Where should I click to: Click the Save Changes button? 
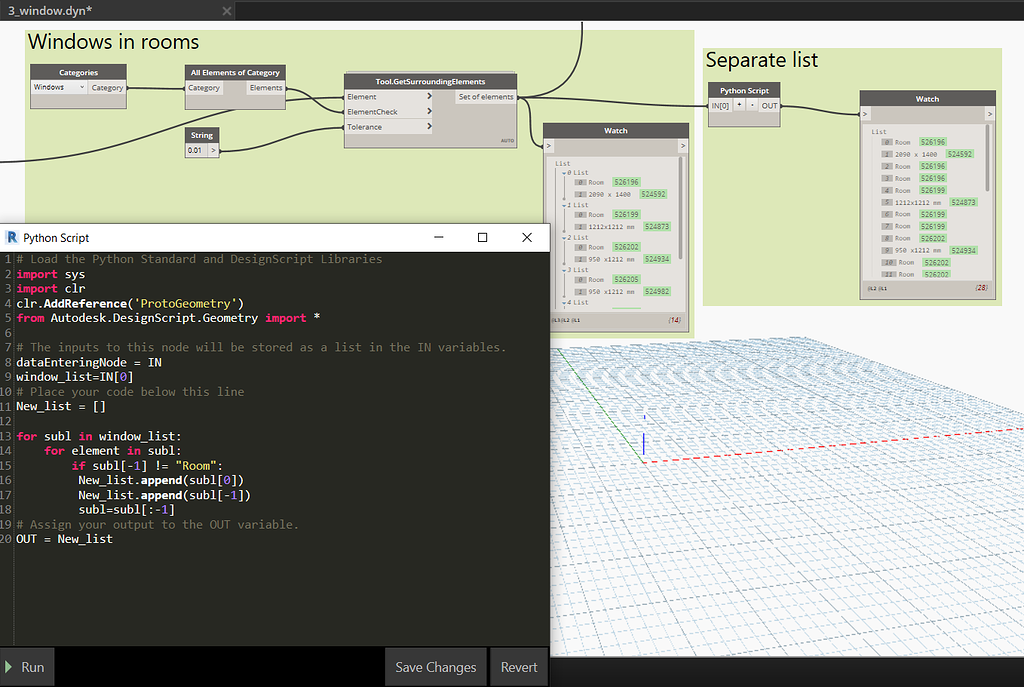click(435, 667)
